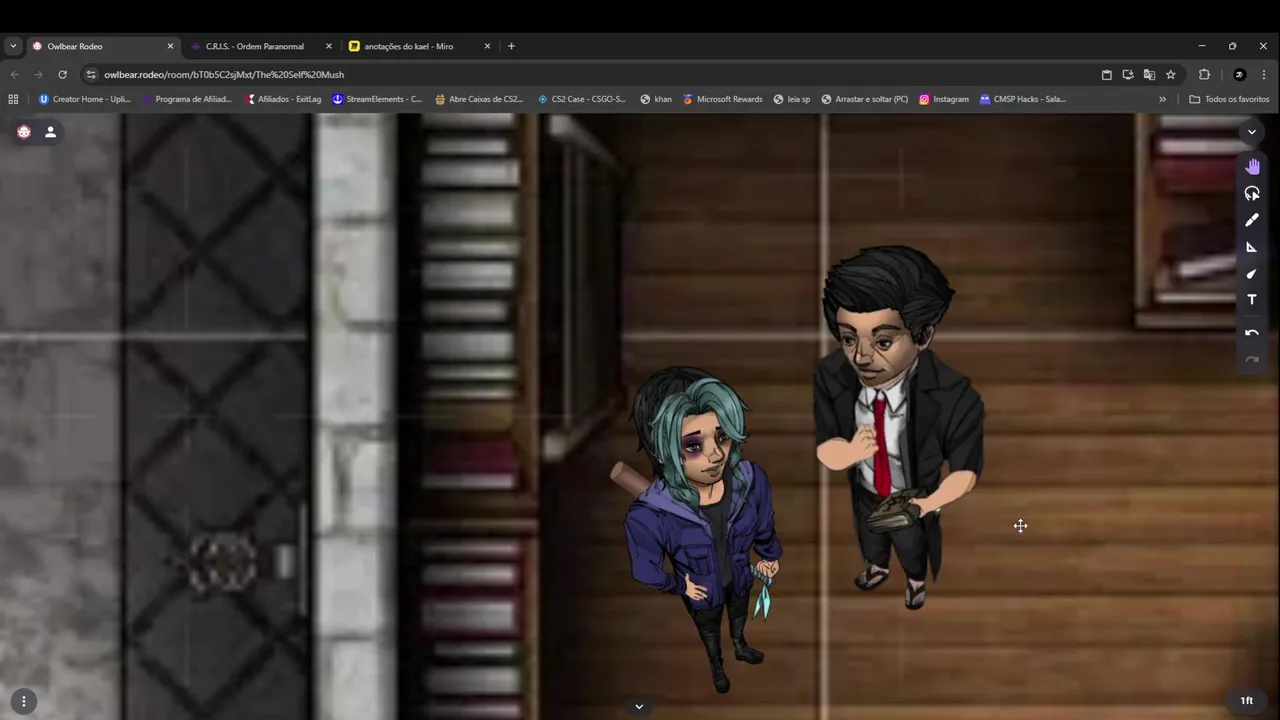
Task: Open Programa de Afiliad... bookmark
Action: [187, 99]
